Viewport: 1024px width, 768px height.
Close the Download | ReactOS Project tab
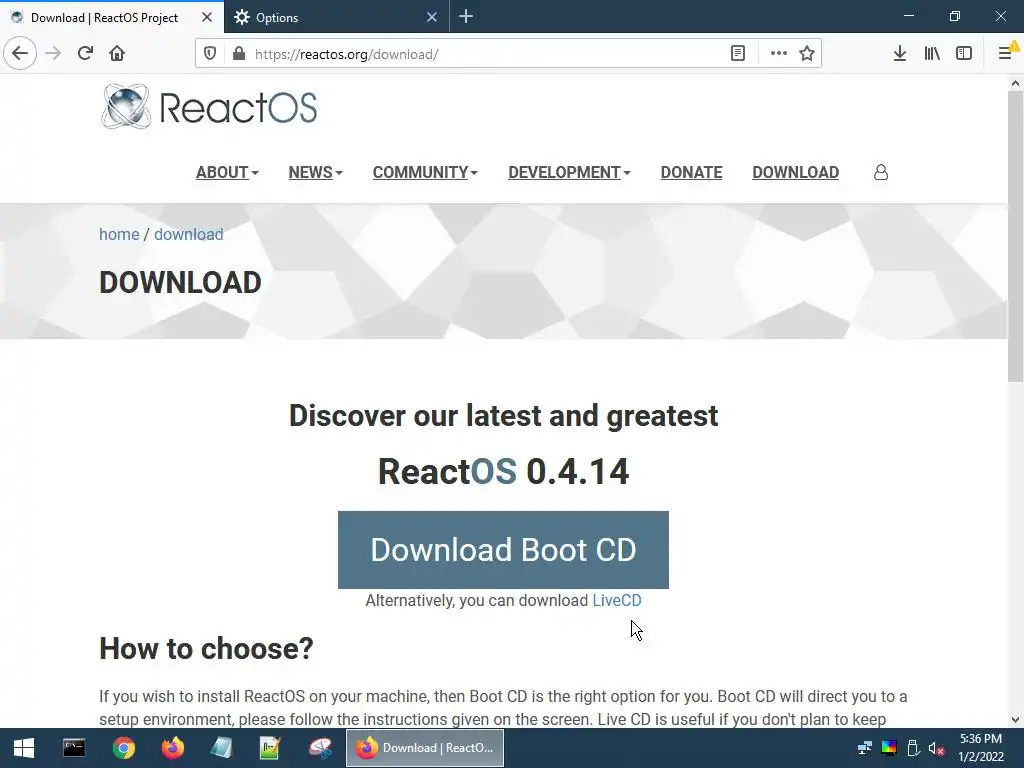pos(206,17)
